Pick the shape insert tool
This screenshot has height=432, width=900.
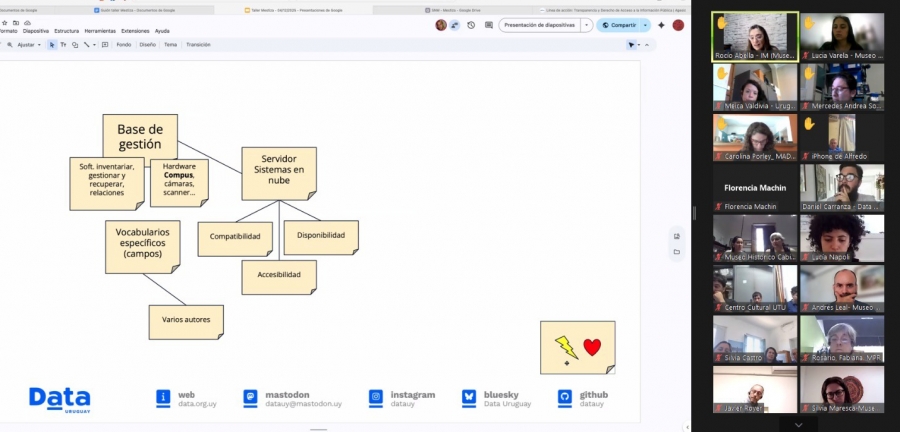(75, 45)
